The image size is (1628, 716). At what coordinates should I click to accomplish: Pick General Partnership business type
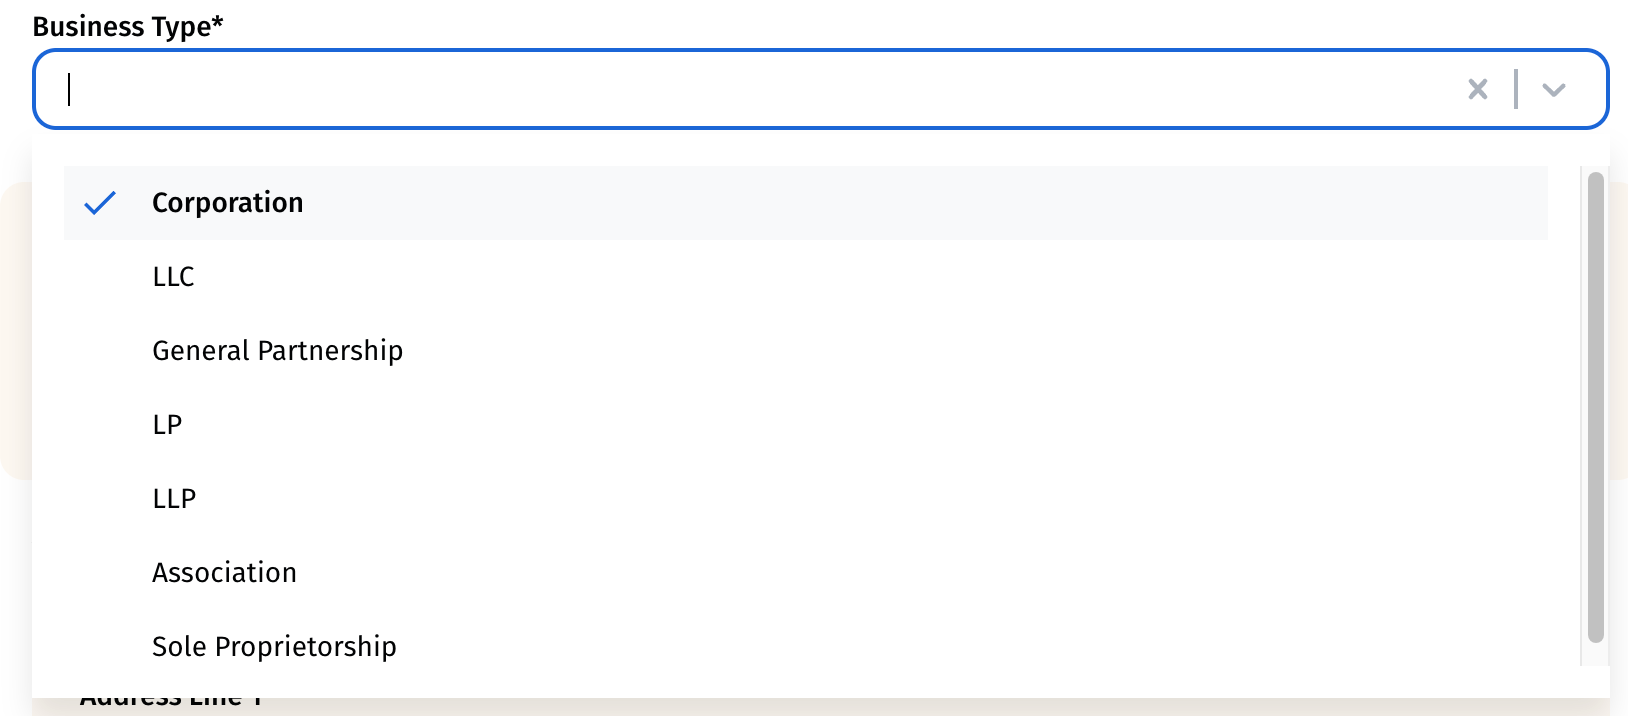click(278, 351)
